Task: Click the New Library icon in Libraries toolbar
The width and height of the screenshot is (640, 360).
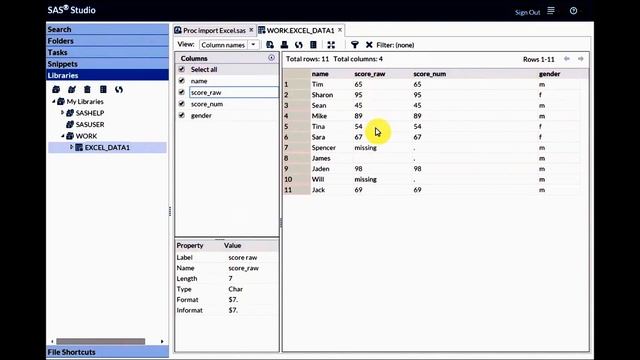Action: [56, 89]
